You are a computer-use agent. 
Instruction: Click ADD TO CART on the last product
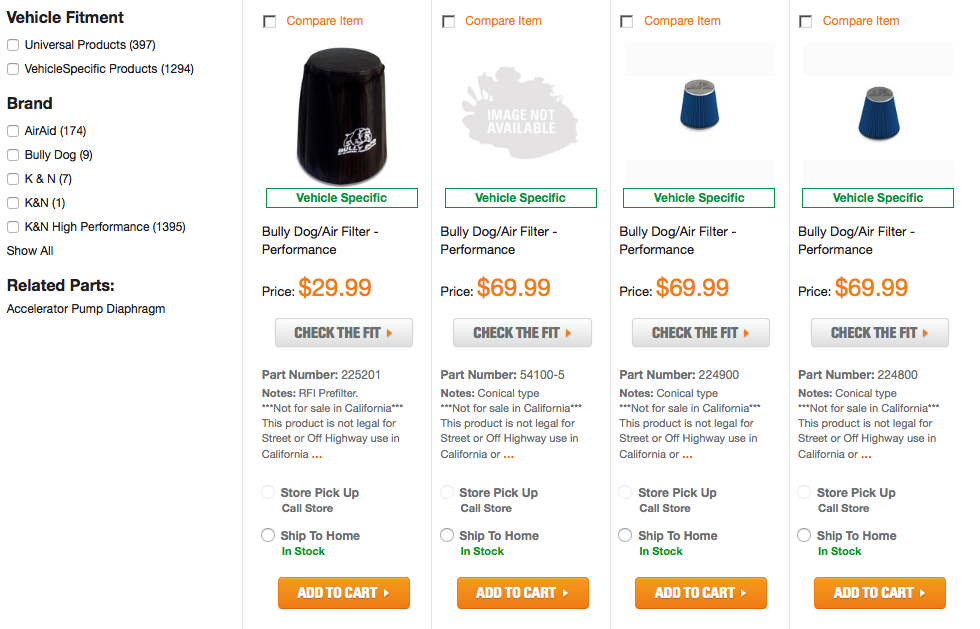879,592
